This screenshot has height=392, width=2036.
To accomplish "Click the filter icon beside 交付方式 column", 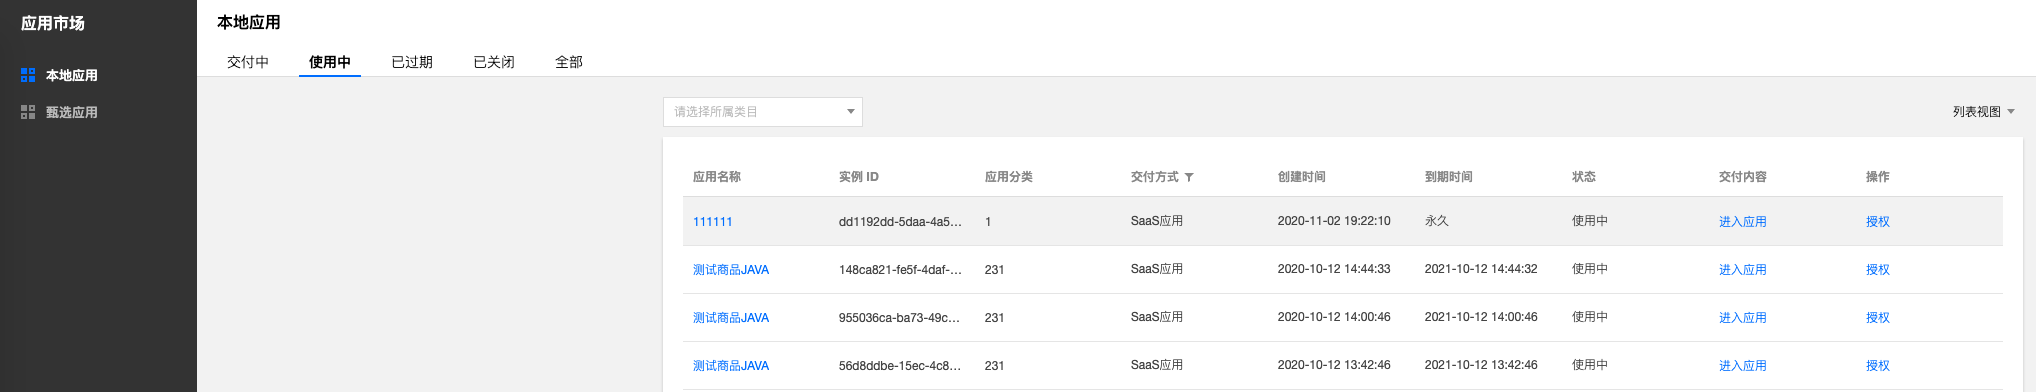I will 1189,177.
